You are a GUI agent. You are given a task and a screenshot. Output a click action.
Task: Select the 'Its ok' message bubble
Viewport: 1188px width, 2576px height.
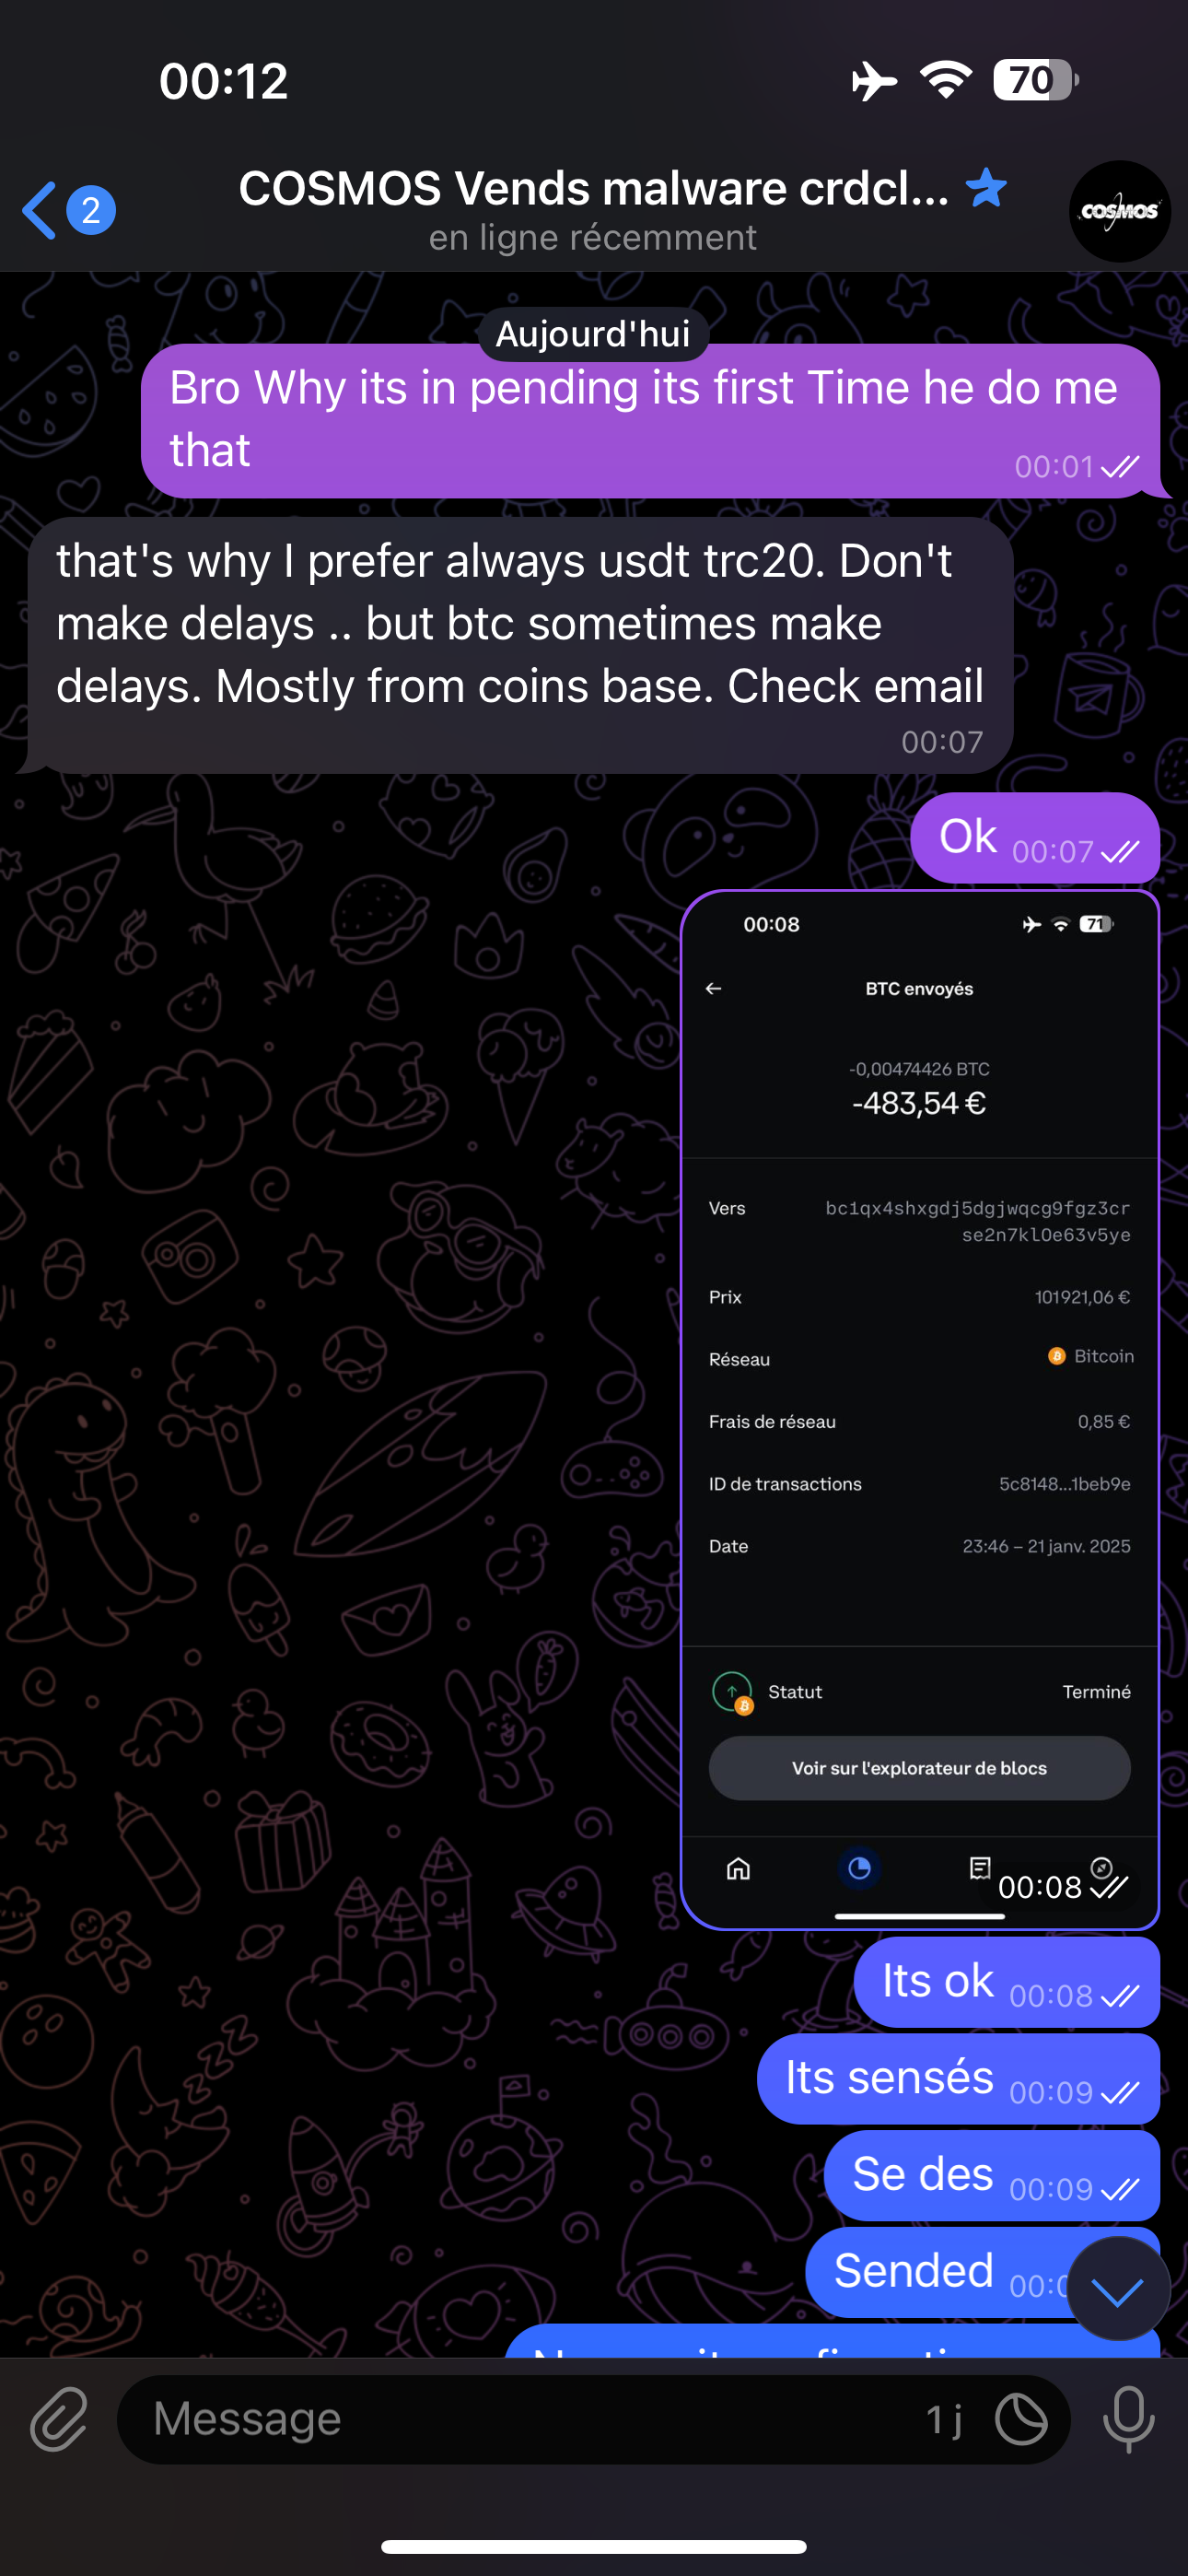coord(1006,1982)
